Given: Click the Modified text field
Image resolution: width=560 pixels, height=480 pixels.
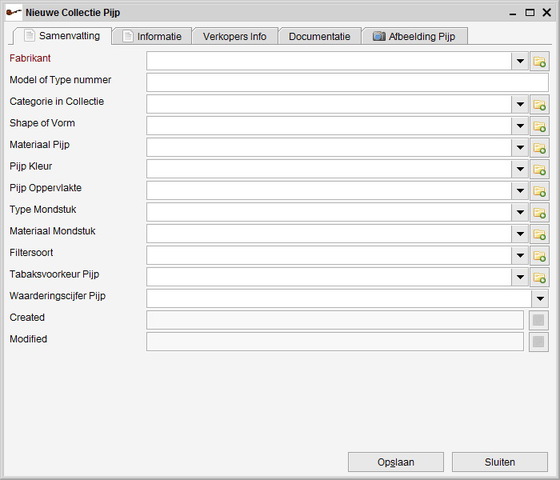Looking at the screenshot, I should point(335,342).
